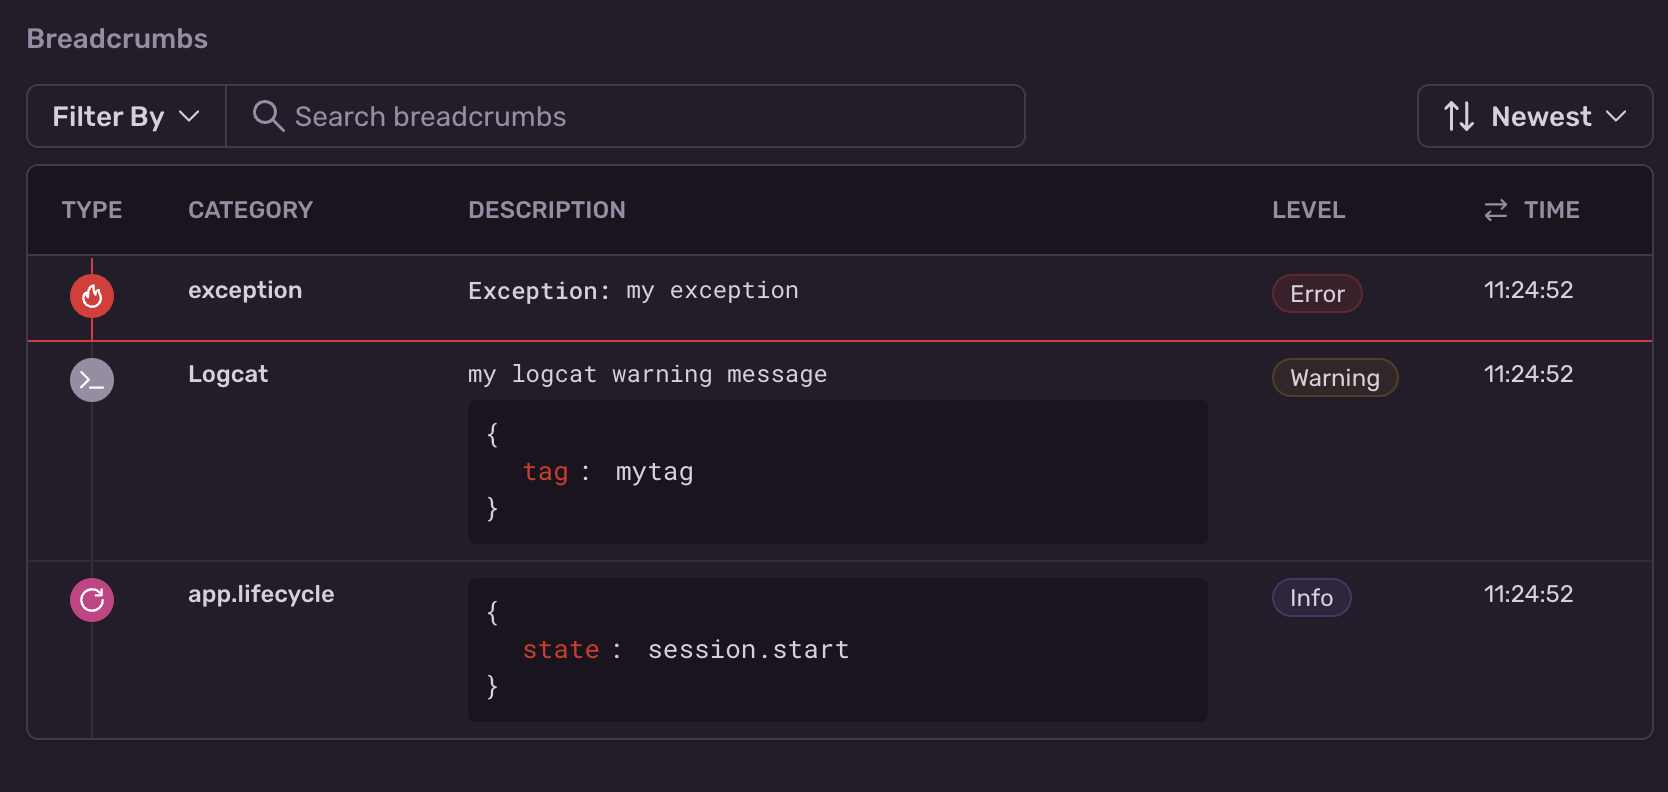1668x792 pixels.
Task: Click the Warning level badge
Action: (x=1334, y=378)
